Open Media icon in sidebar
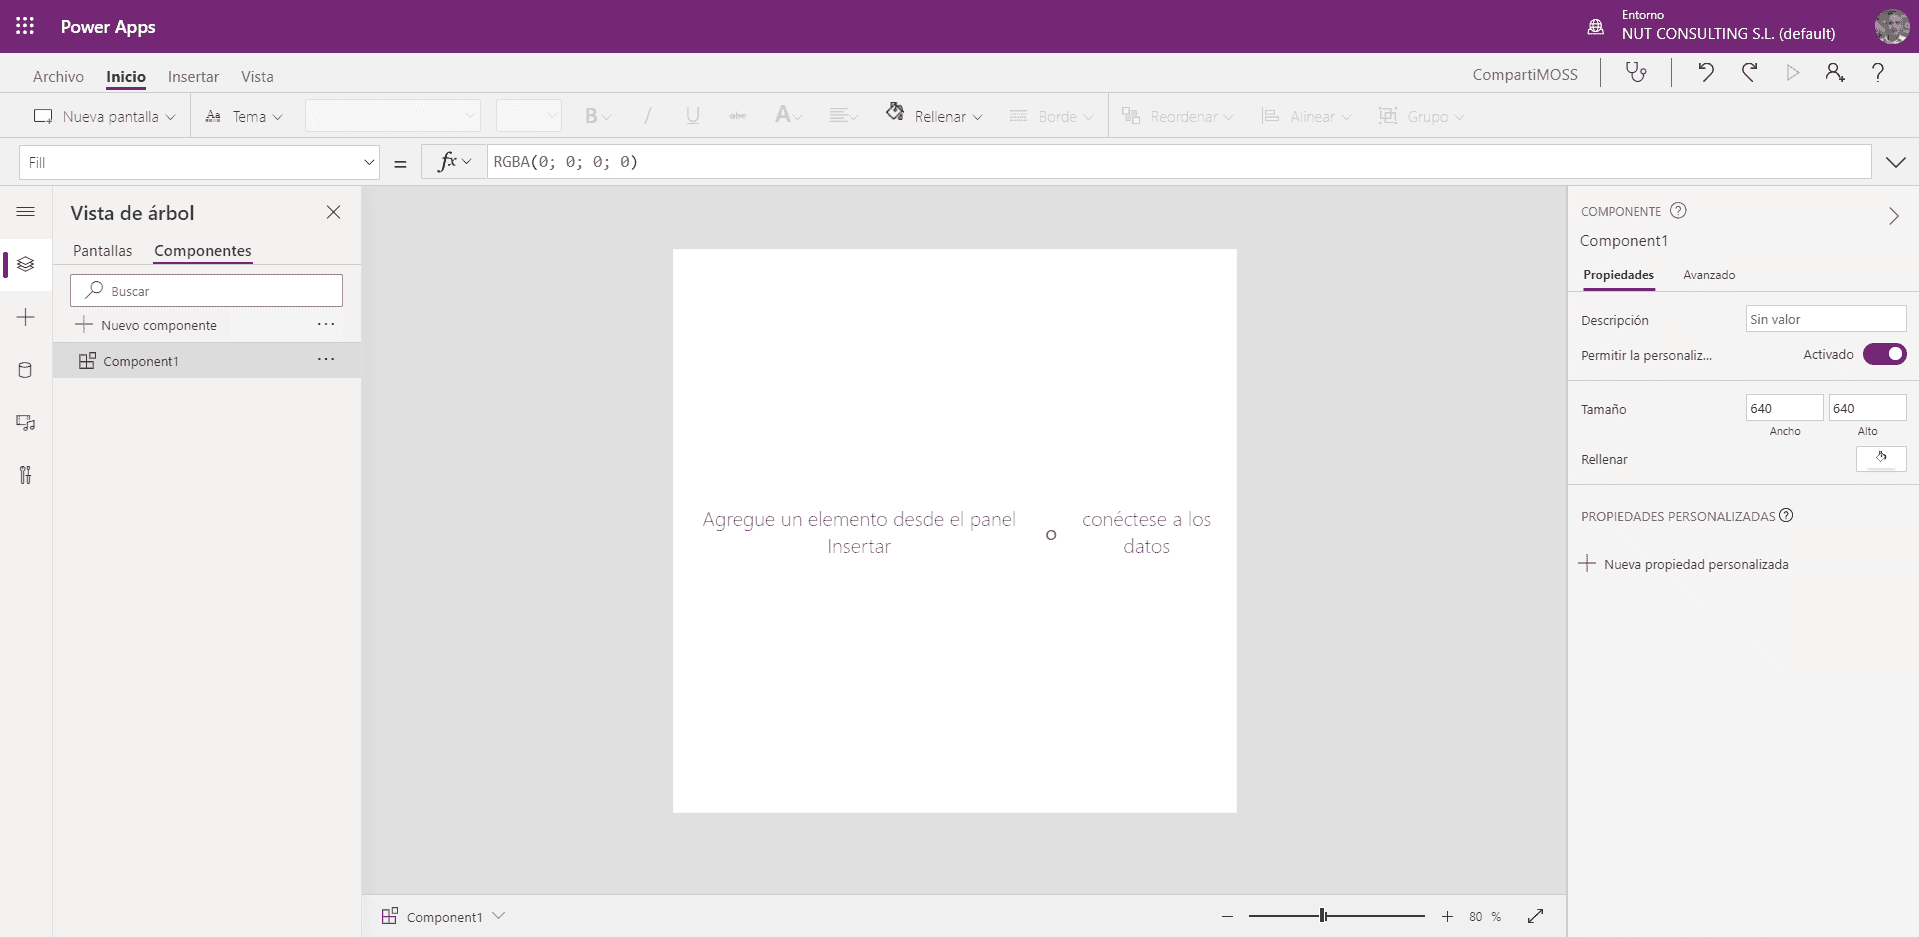Image resolution: width=1919 pixels, height=937 pixels. click(x=26, y=423)
